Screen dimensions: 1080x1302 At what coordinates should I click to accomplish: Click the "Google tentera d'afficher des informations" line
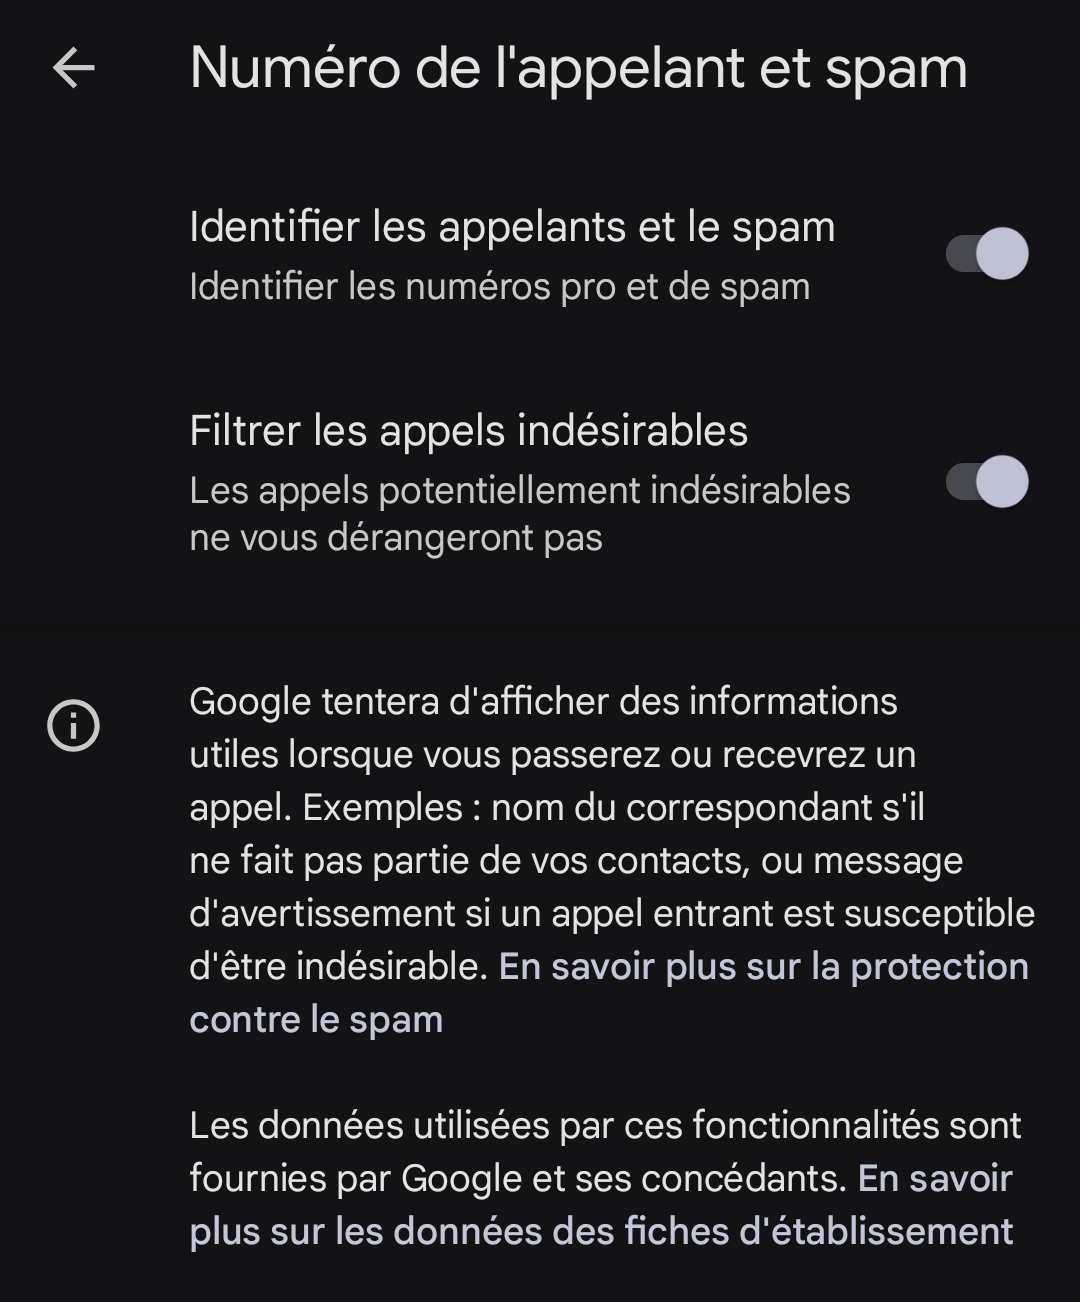click(x=543, y=702)
